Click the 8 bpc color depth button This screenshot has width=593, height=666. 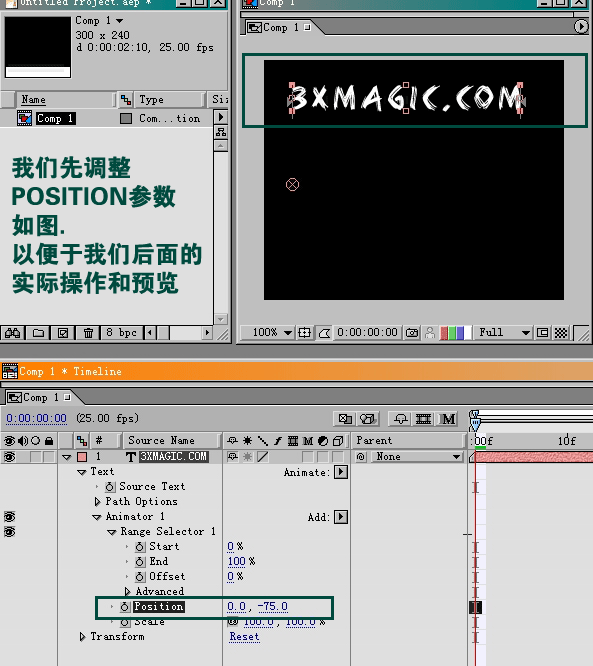tap(121, 333)
